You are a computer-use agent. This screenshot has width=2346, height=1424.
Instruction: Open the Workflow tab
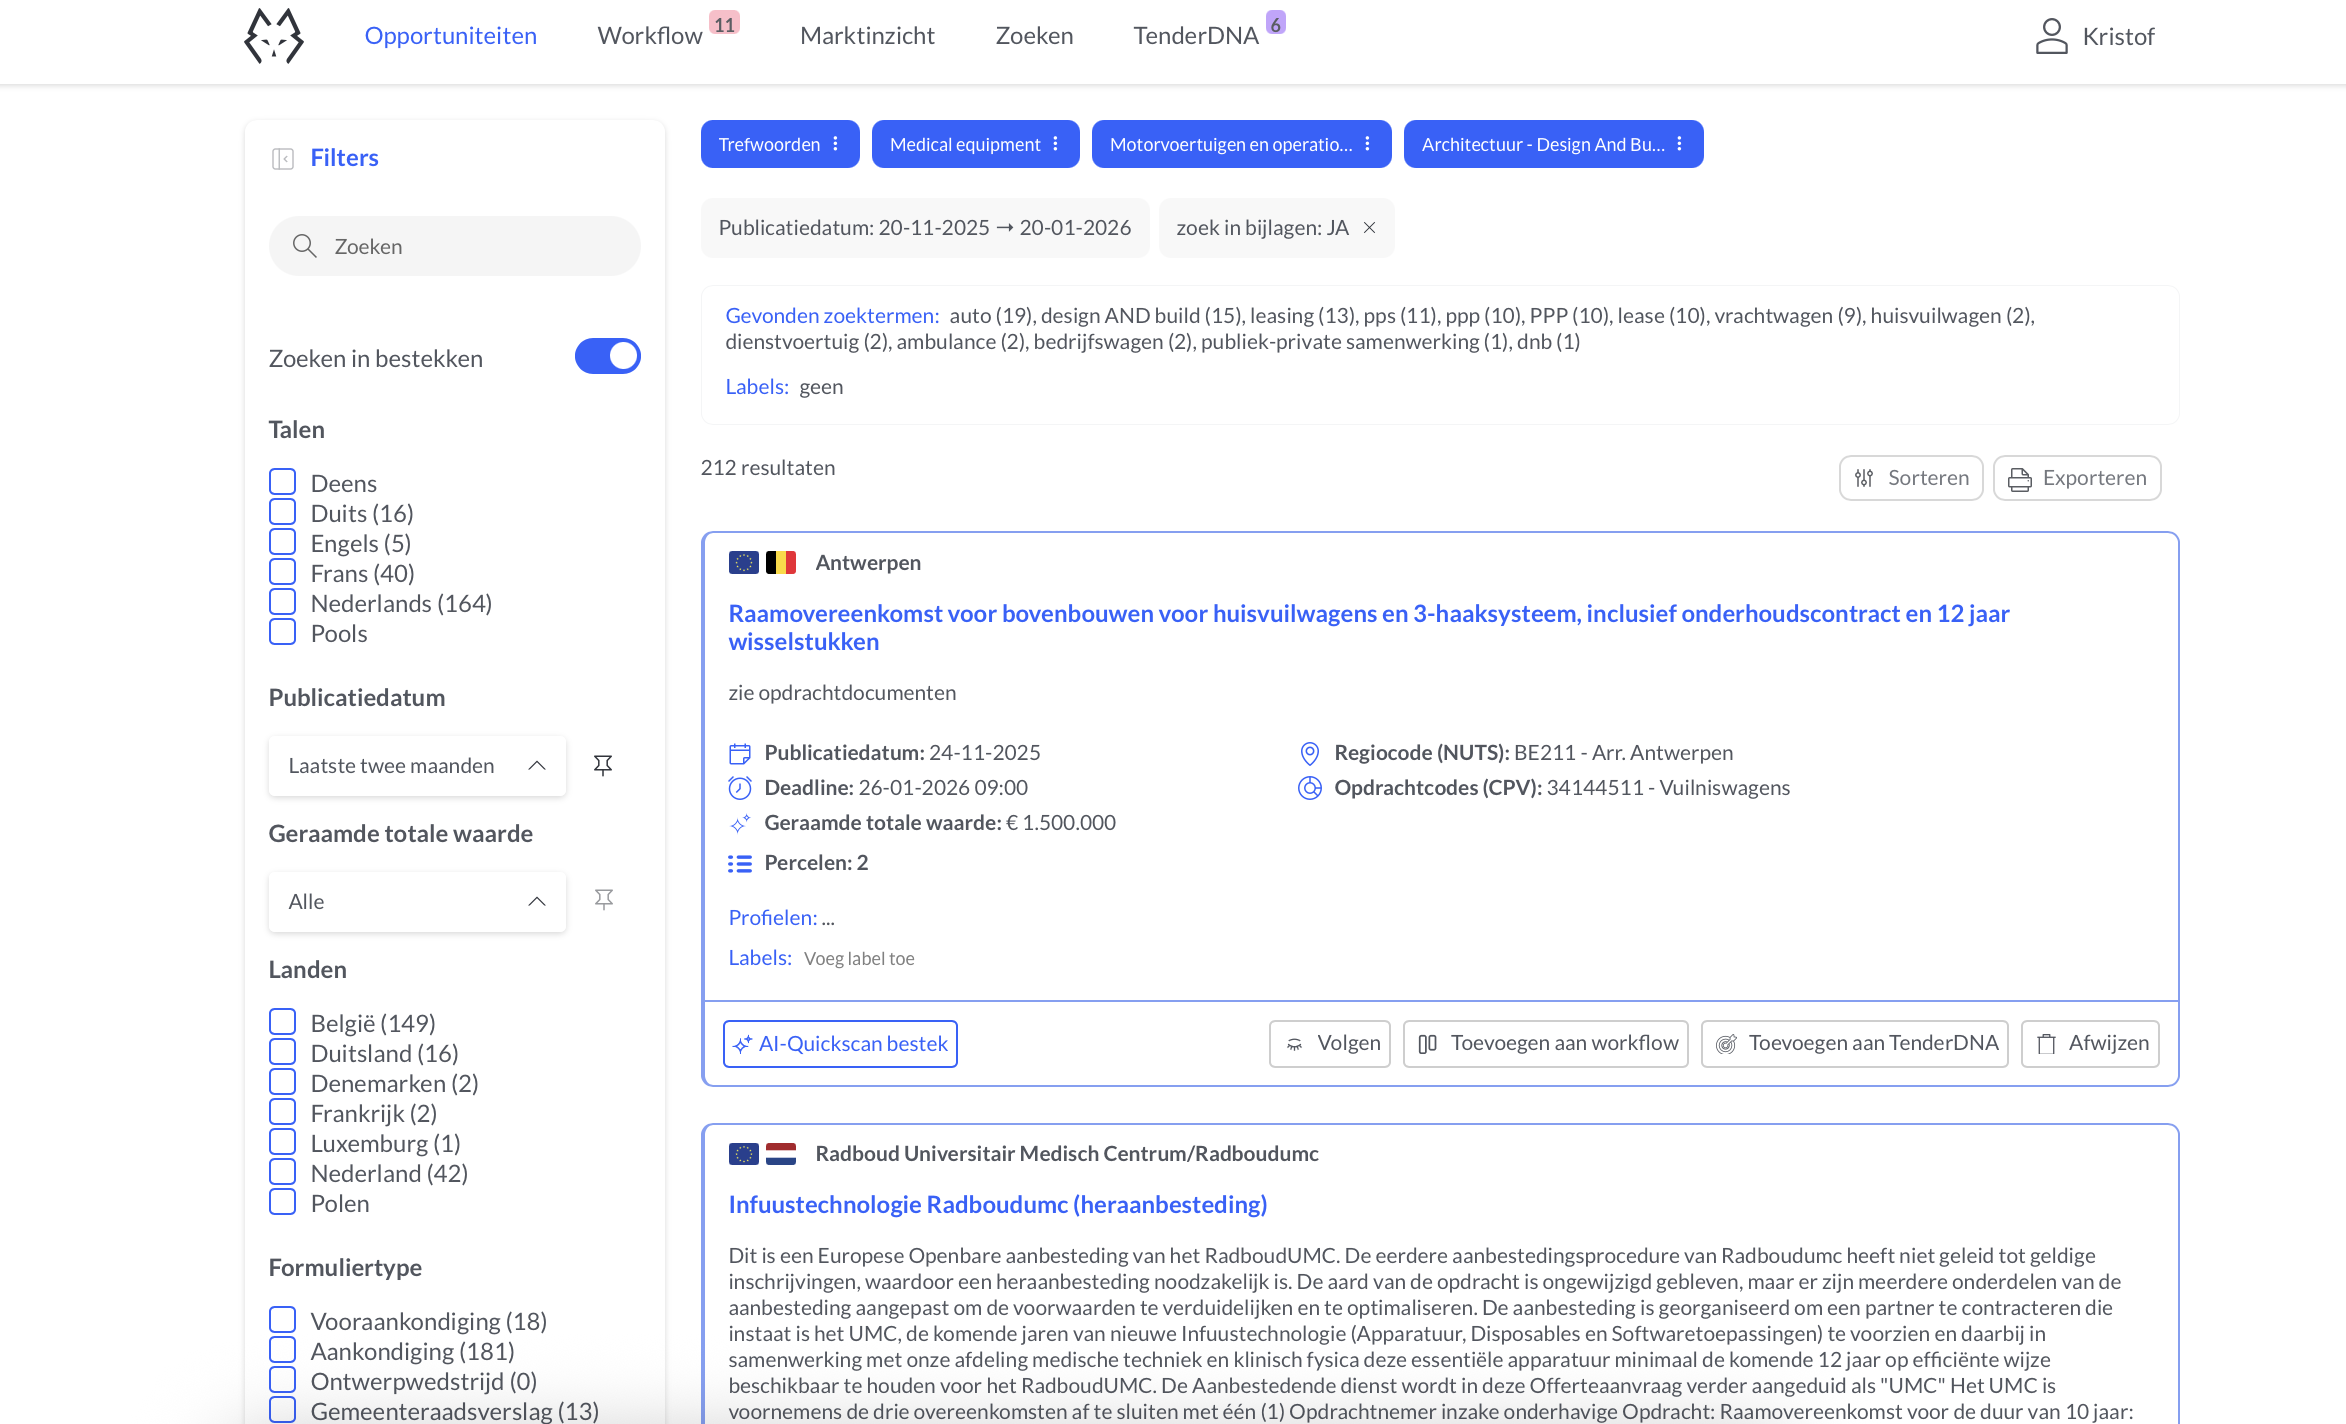(x=649, y=36)
